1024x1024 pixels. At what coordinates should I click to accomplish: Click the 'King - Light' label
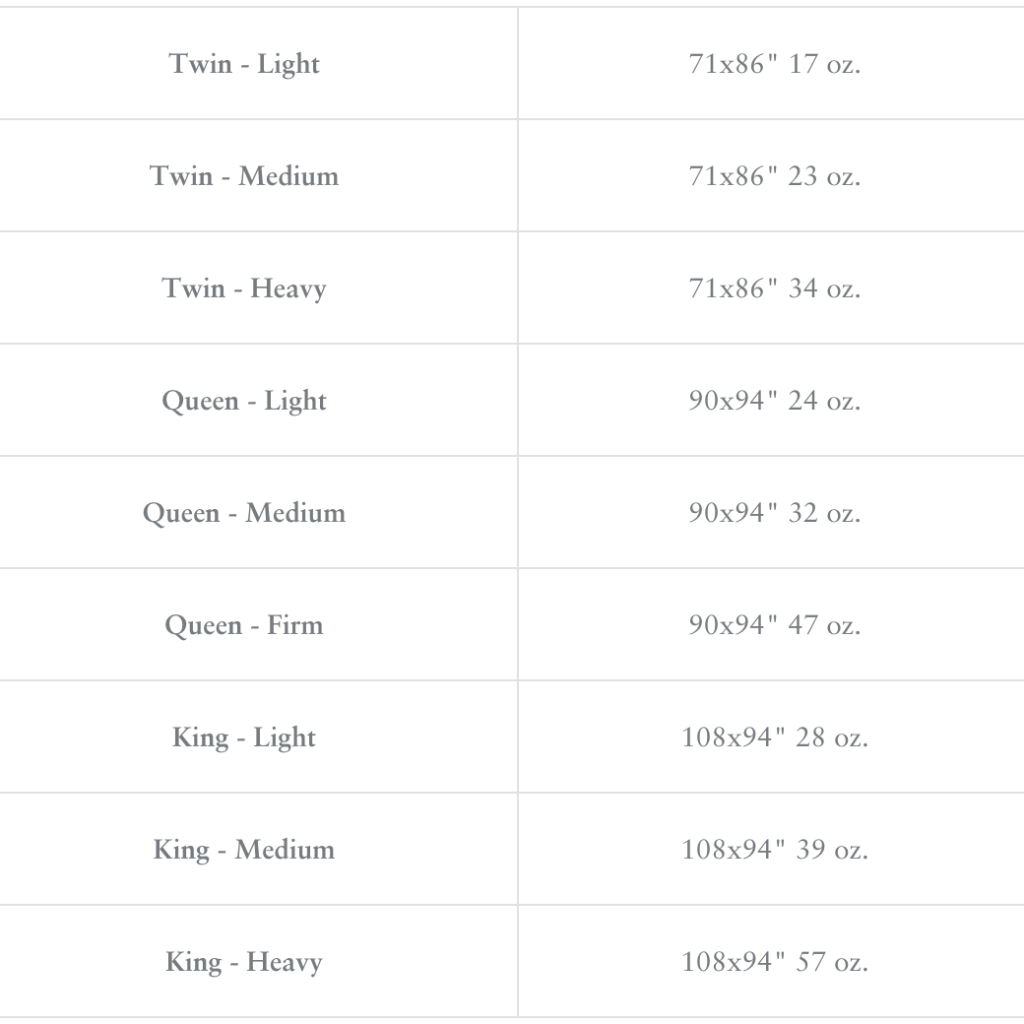point(244,738)
